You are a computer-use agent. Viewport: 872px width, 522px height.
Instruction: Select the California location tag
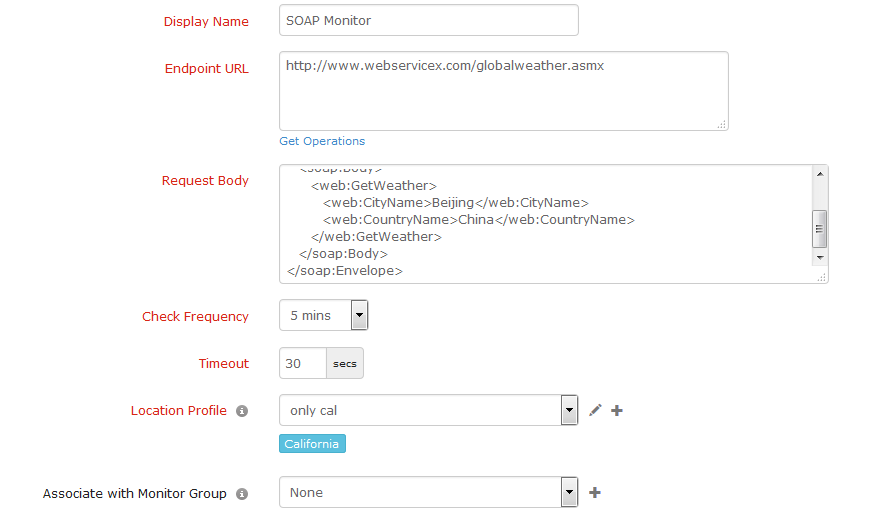[312, 444]
